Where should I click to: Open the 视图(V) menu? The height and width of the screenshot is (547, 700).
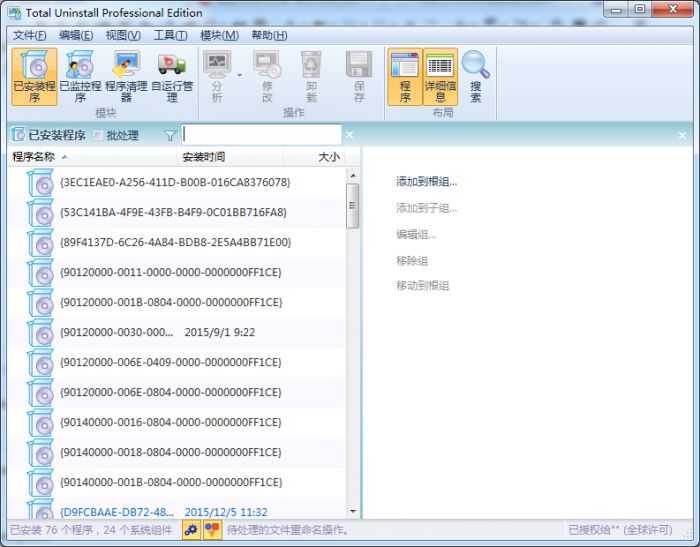click(123, 35)
